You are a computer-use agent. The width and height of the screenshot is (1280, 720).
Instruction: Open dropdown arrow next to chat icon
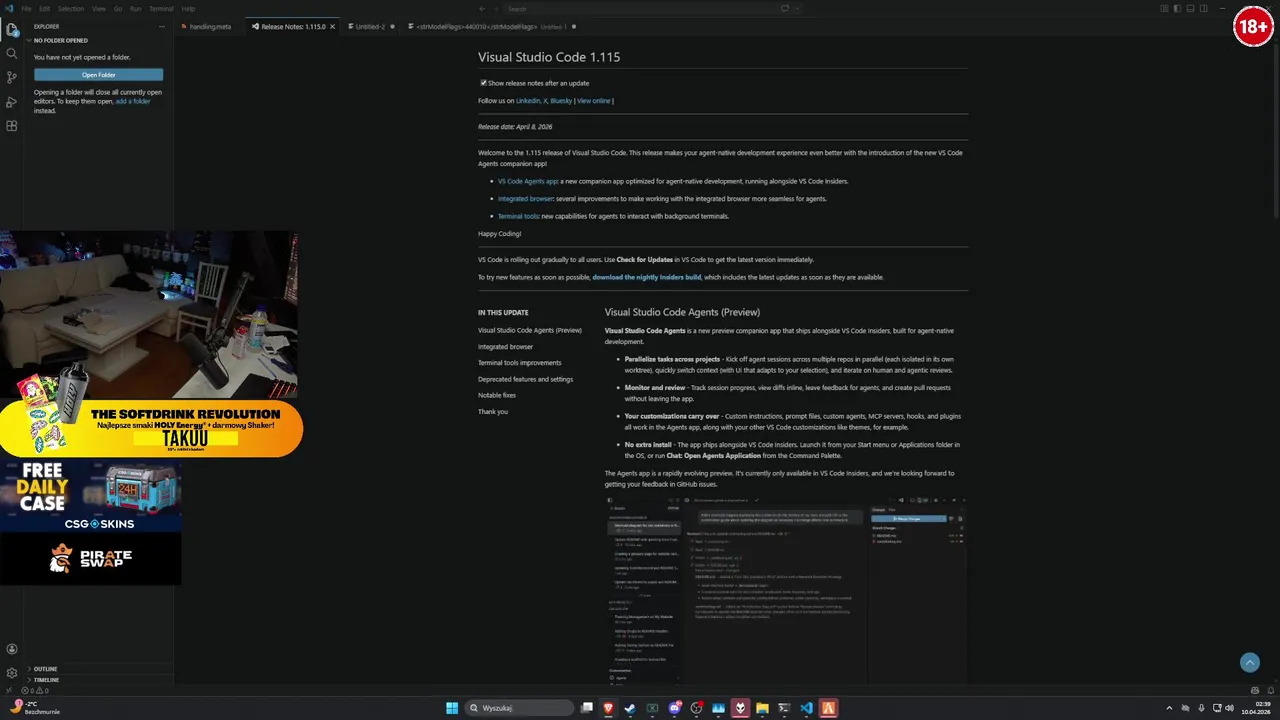pos(796,8)
